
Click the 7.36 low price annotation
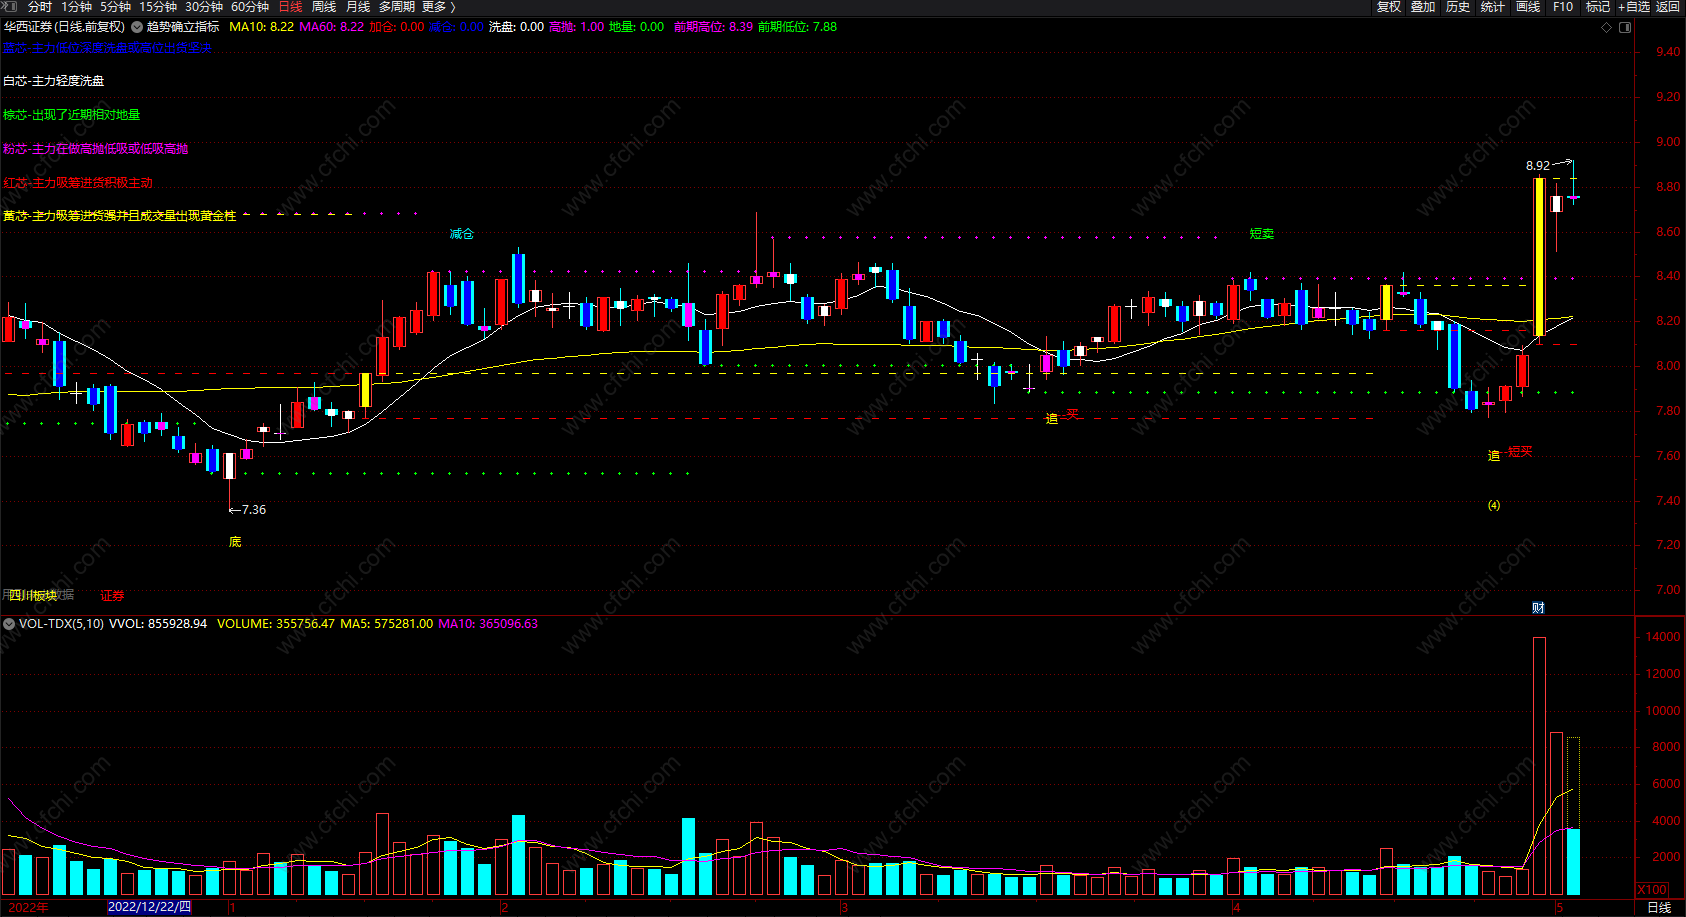(248, 510)
